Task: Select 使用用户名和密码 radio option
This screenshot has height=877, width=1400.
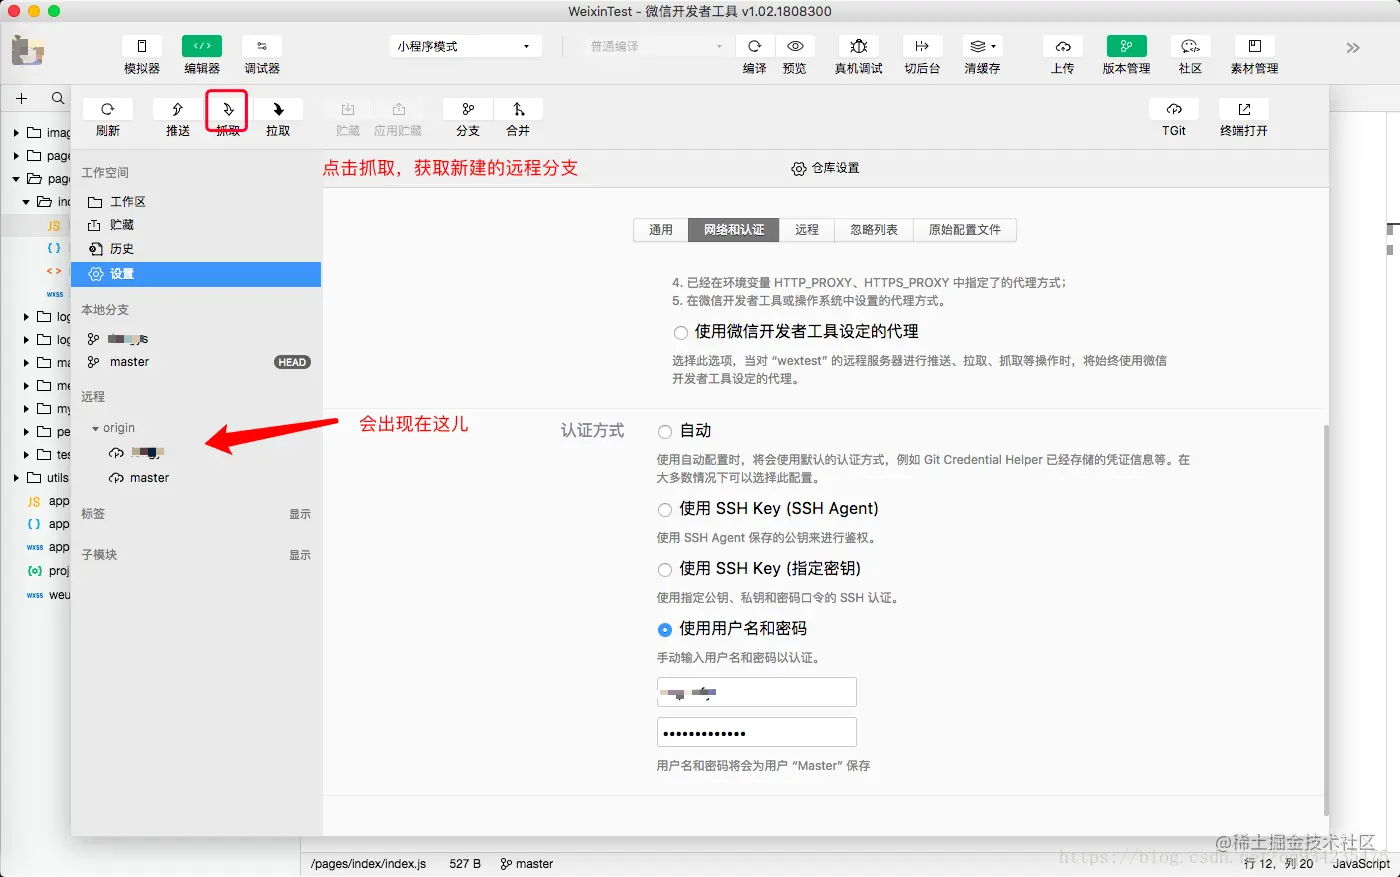Action: pyautogui.click(x=665, y=630)
